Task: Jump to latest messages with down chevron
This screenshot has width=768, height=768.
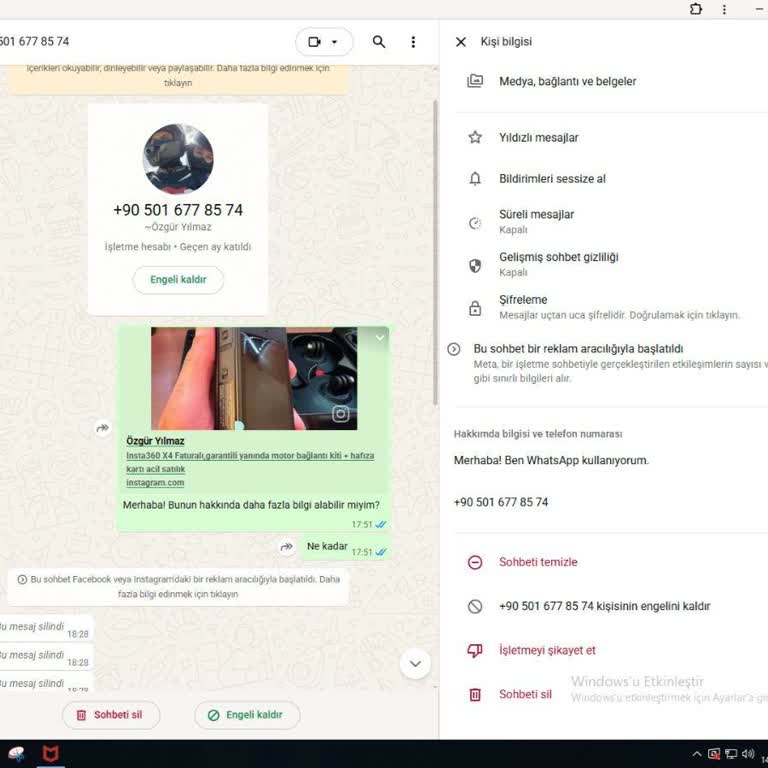Action: (415, 664)
